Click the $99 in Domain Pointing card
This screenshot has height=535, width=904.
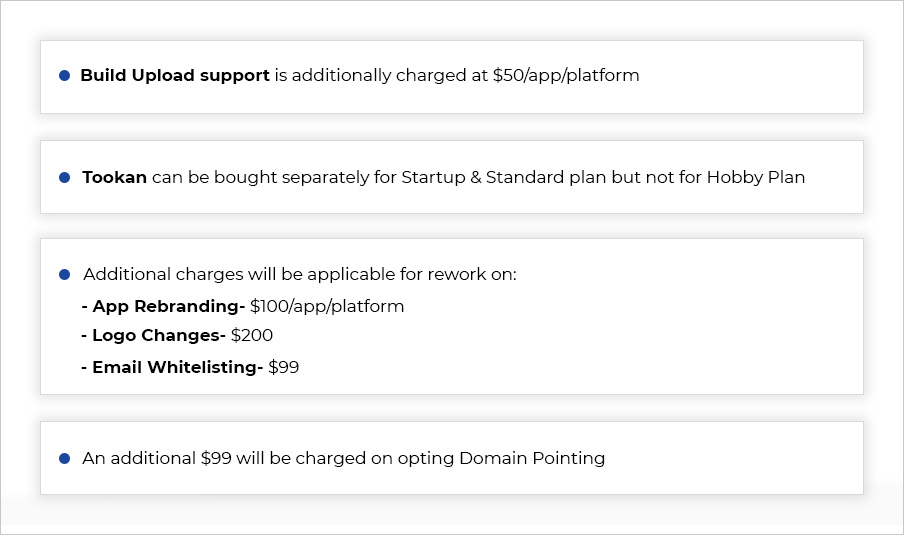[x=216, y=458]
